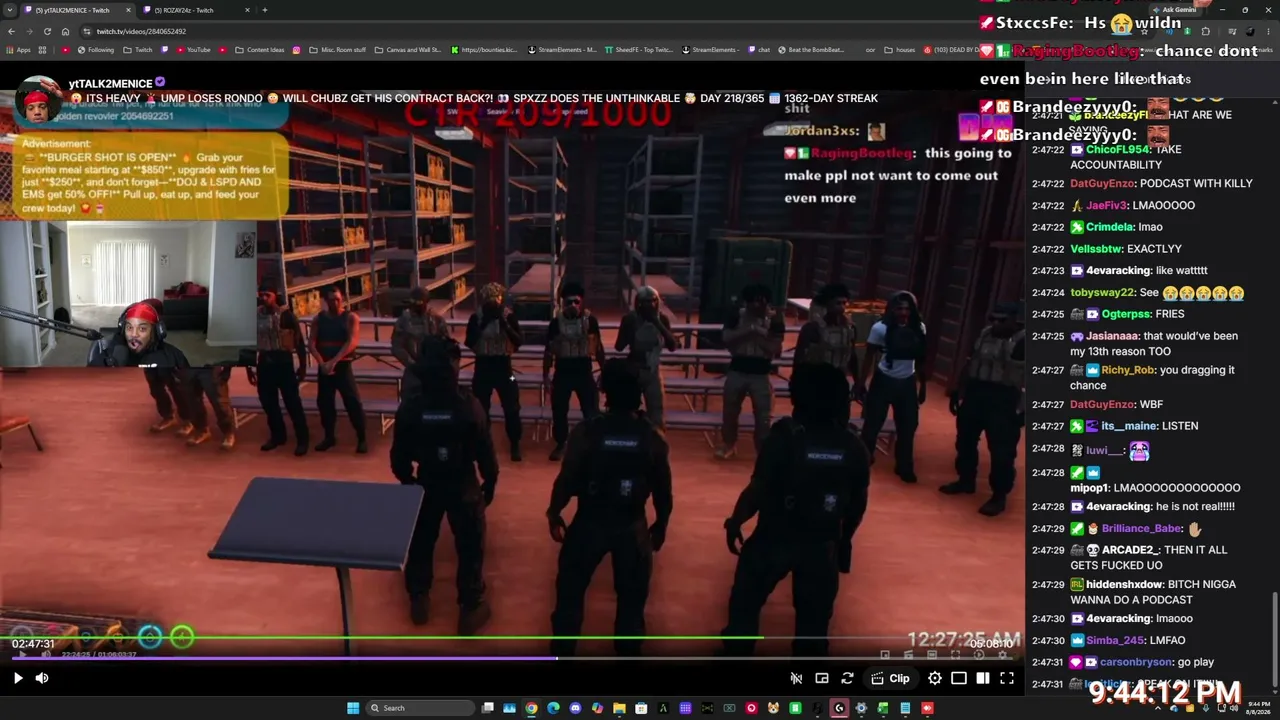Click carsonbryson's username in chat

point(1135,662)
